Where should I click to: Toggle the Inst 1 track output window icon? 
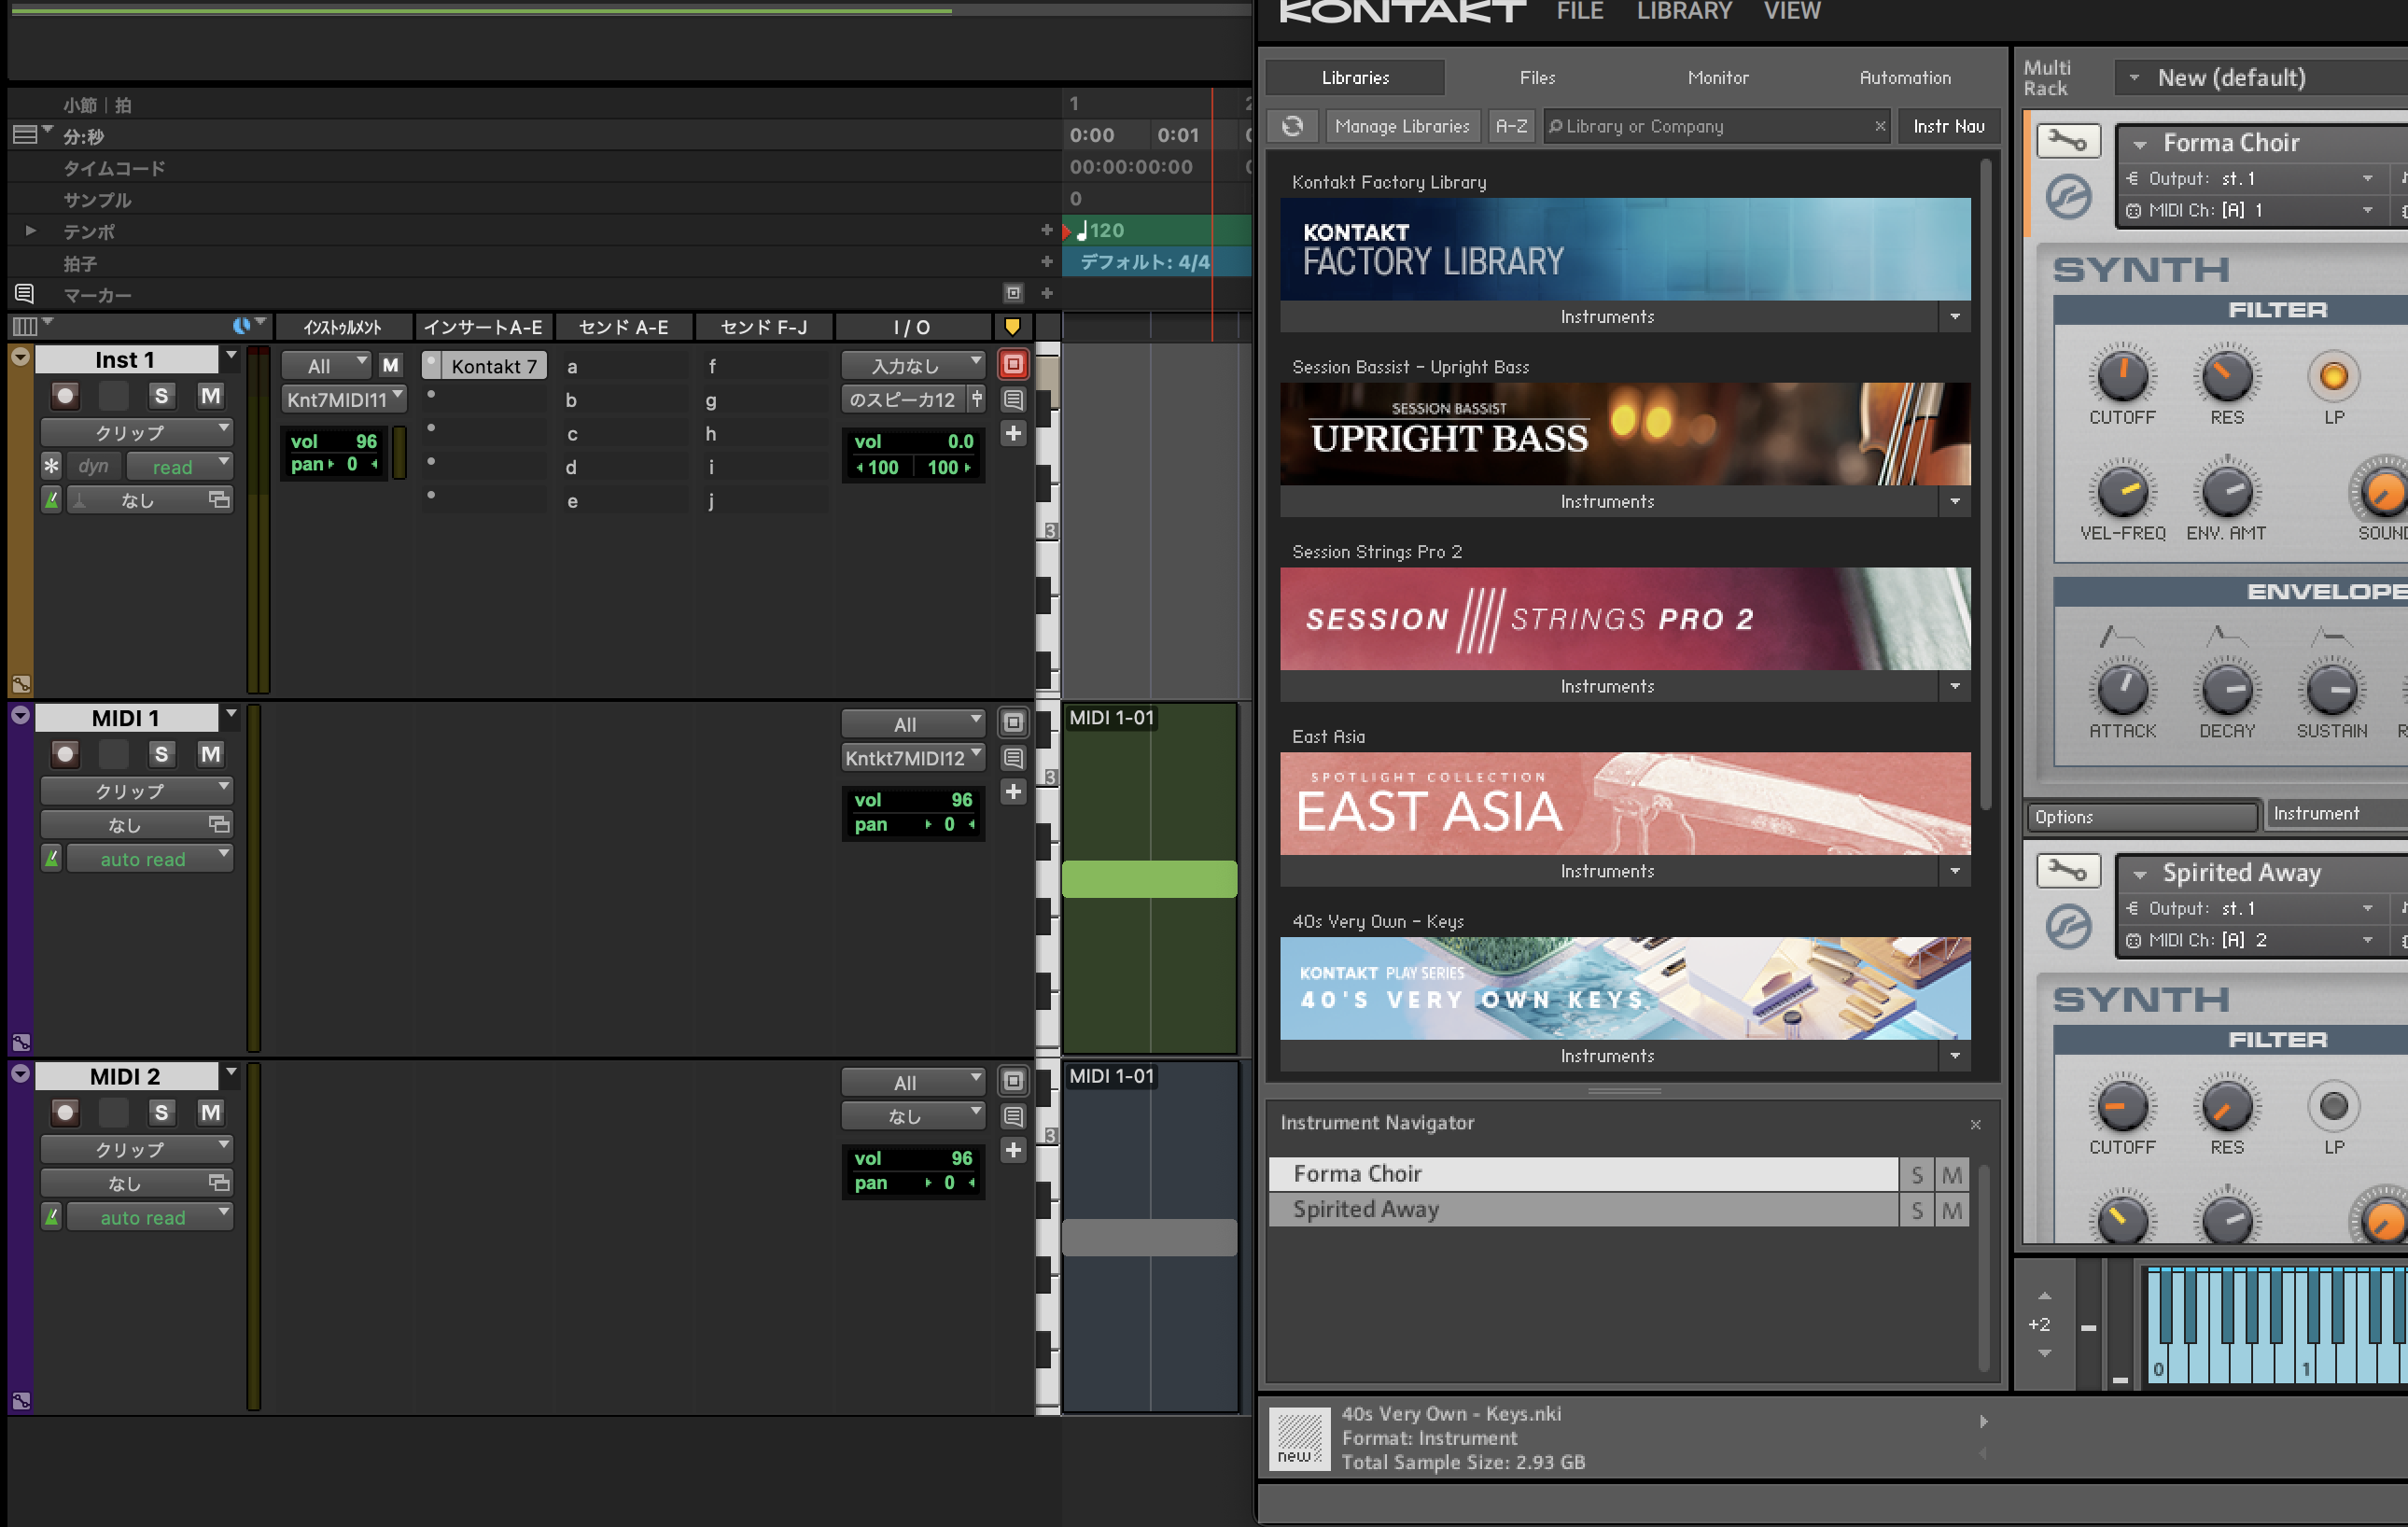coord(1013,365)
